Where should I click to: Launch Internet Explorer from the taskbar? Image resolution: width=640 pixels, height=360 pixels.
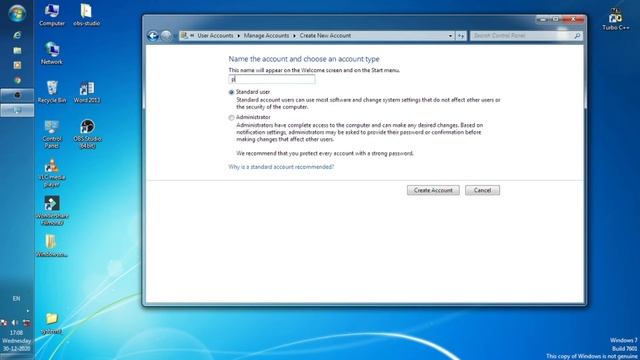(17, 35)
